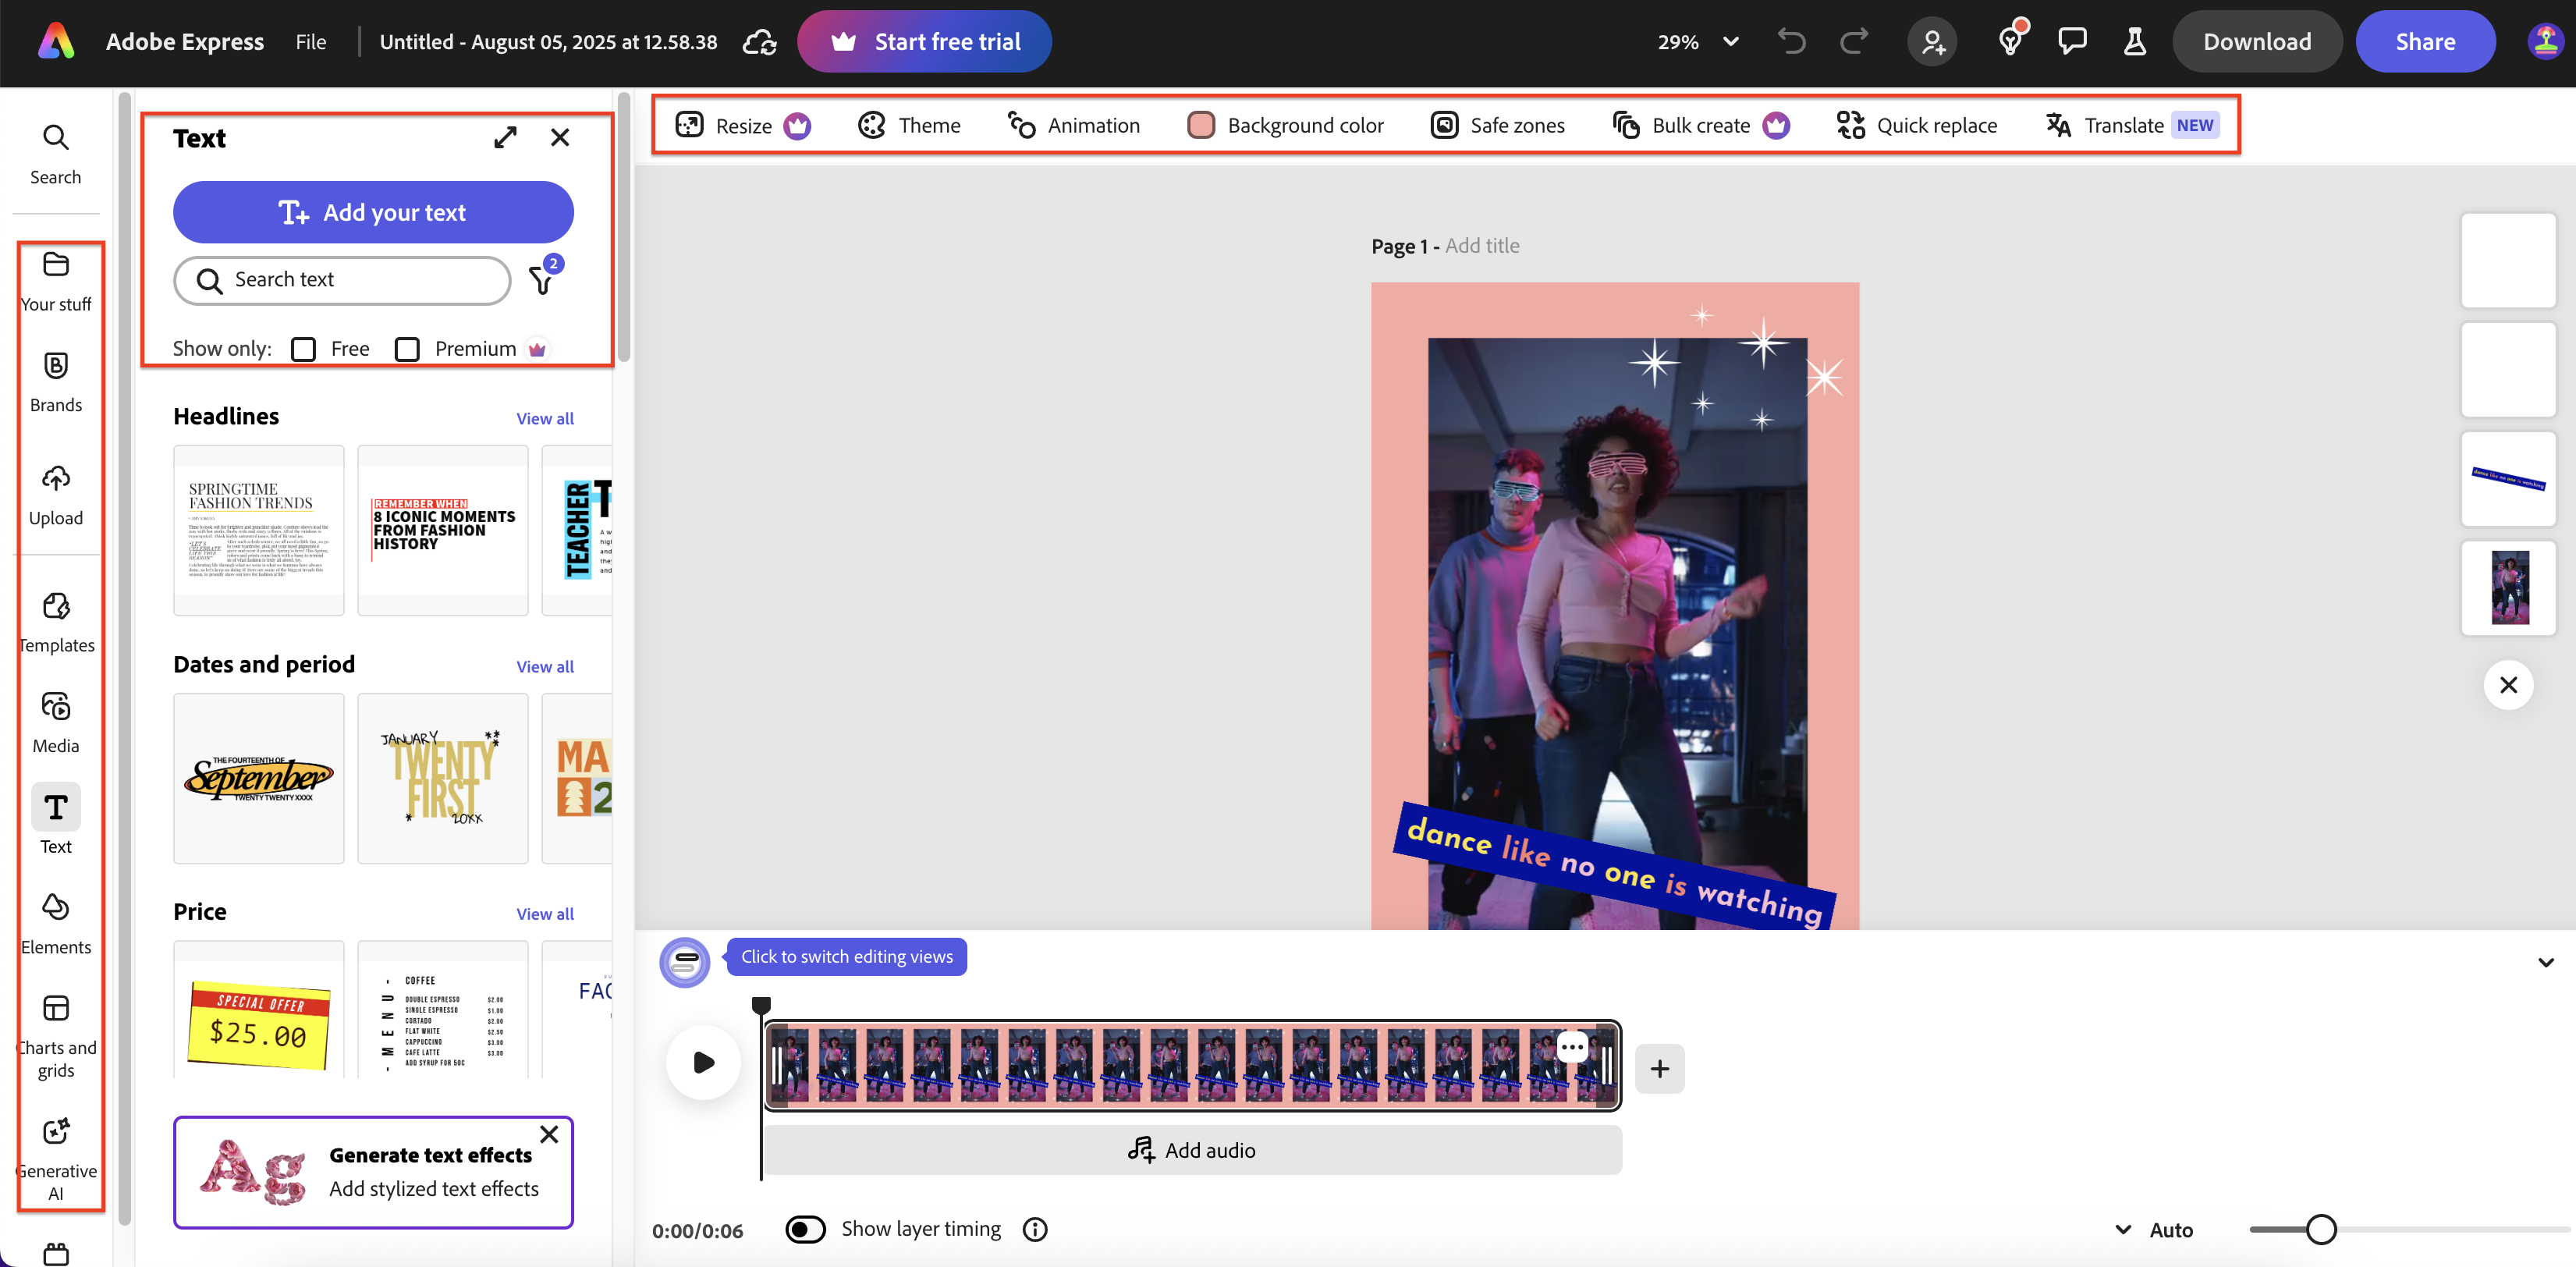Image resolution: width=2576 pixels, height=1267 pixels.
Task: Click Add title page field
Action: [1482, 246]
